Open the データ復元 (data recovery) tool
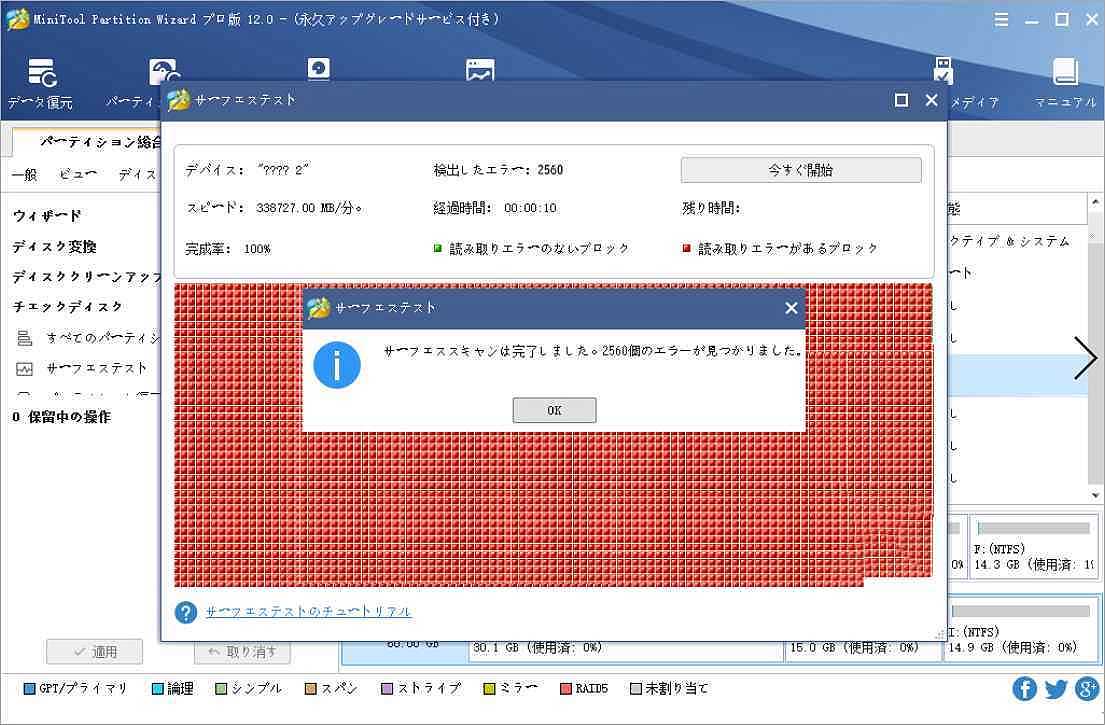This screenshot has height=725, width=1105. (41, 84)
